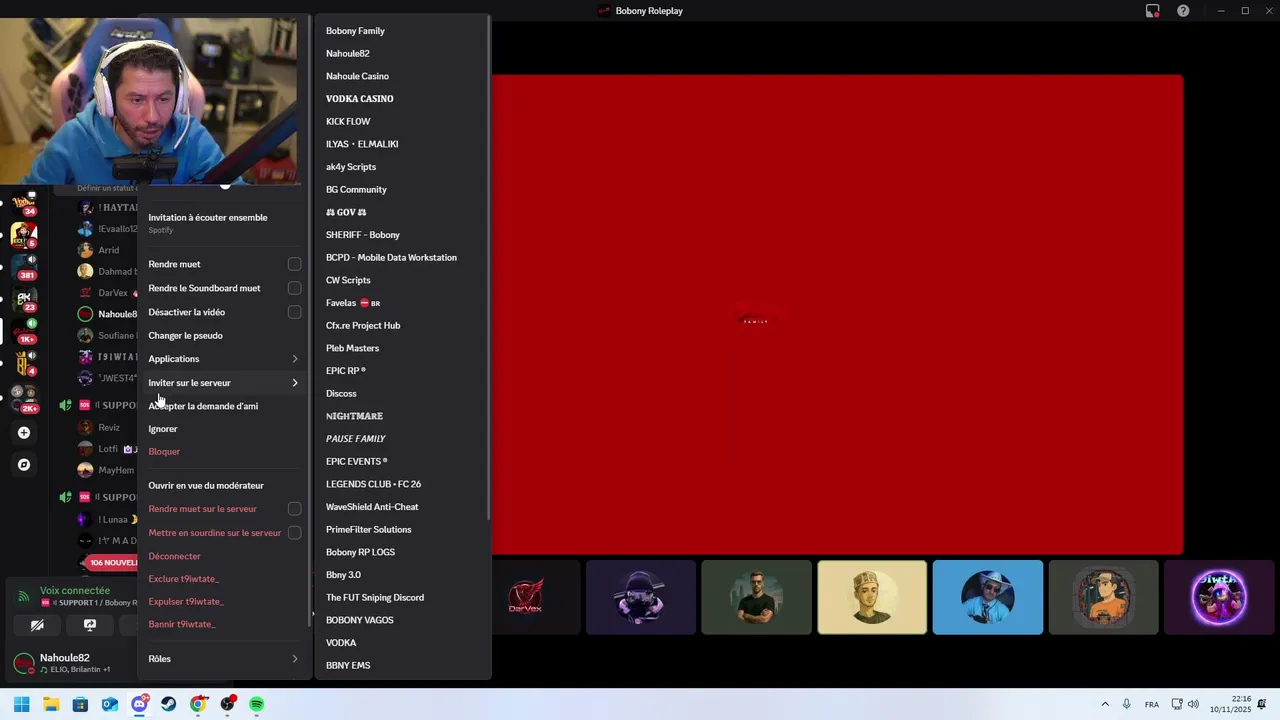The width and height of the screenshot is (1280, 720).
Task: Open Spotify from taskbar
Action: tap(257, 704)
